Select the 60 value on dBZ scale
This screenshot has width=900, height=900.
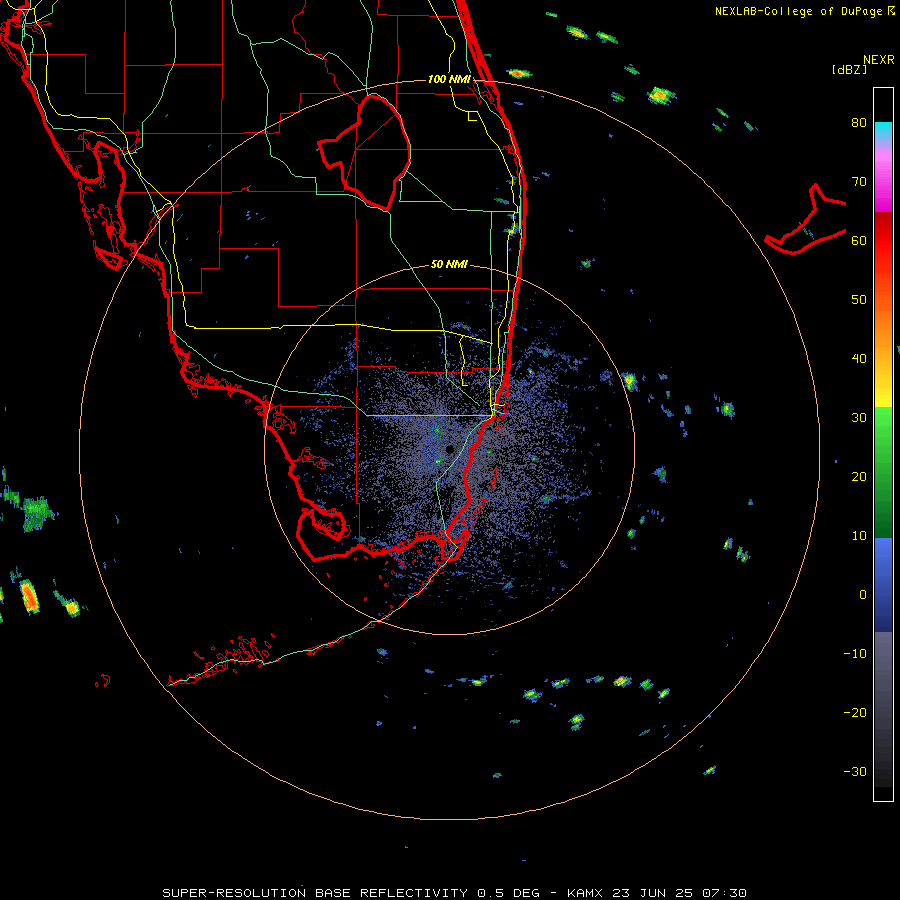[x=859, y=240]
